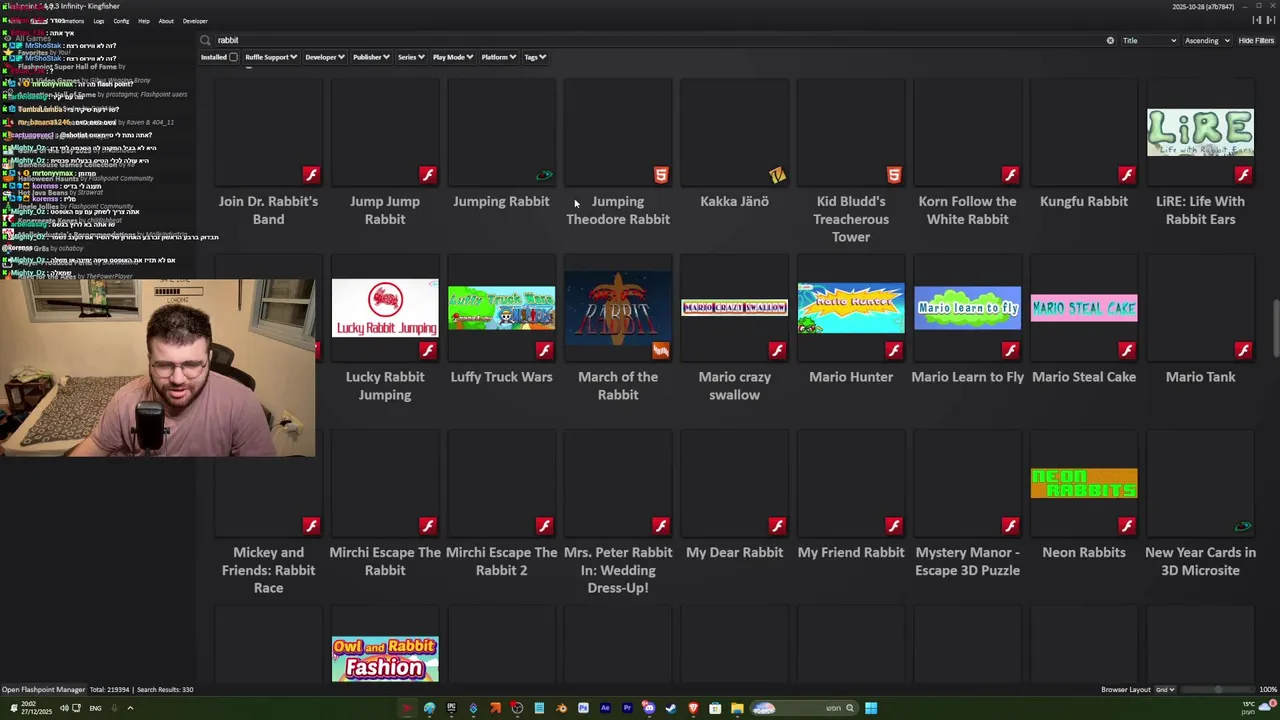Click the Flash icon on Lucky Rabbit Jumping

point(428,350)
